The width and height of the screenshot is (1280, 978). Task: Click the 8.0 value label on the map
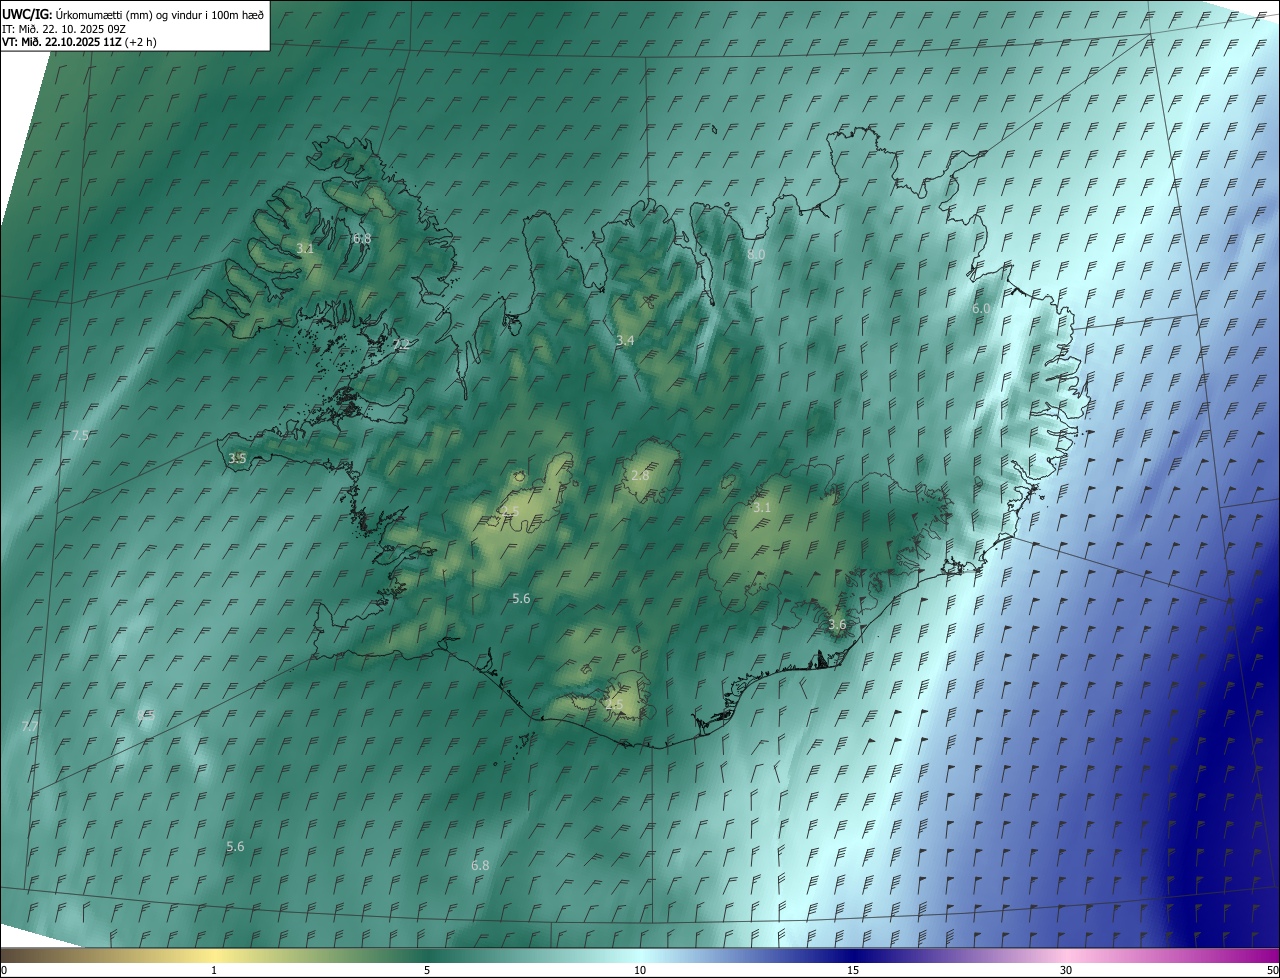tap(756, 255)
